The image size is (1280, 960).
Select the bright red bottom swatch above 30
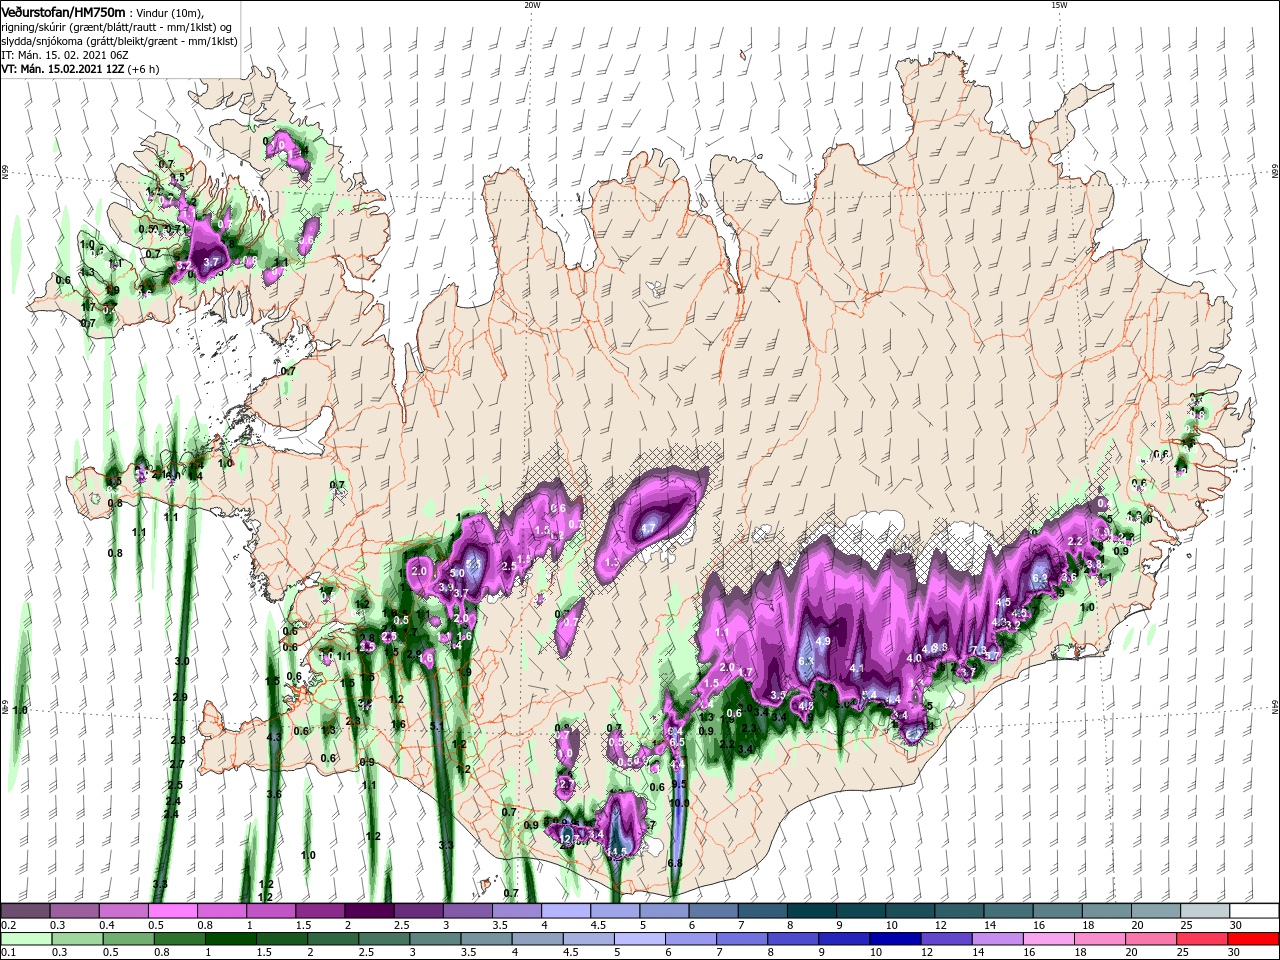pyautogui.click(x=1254, y=939)
